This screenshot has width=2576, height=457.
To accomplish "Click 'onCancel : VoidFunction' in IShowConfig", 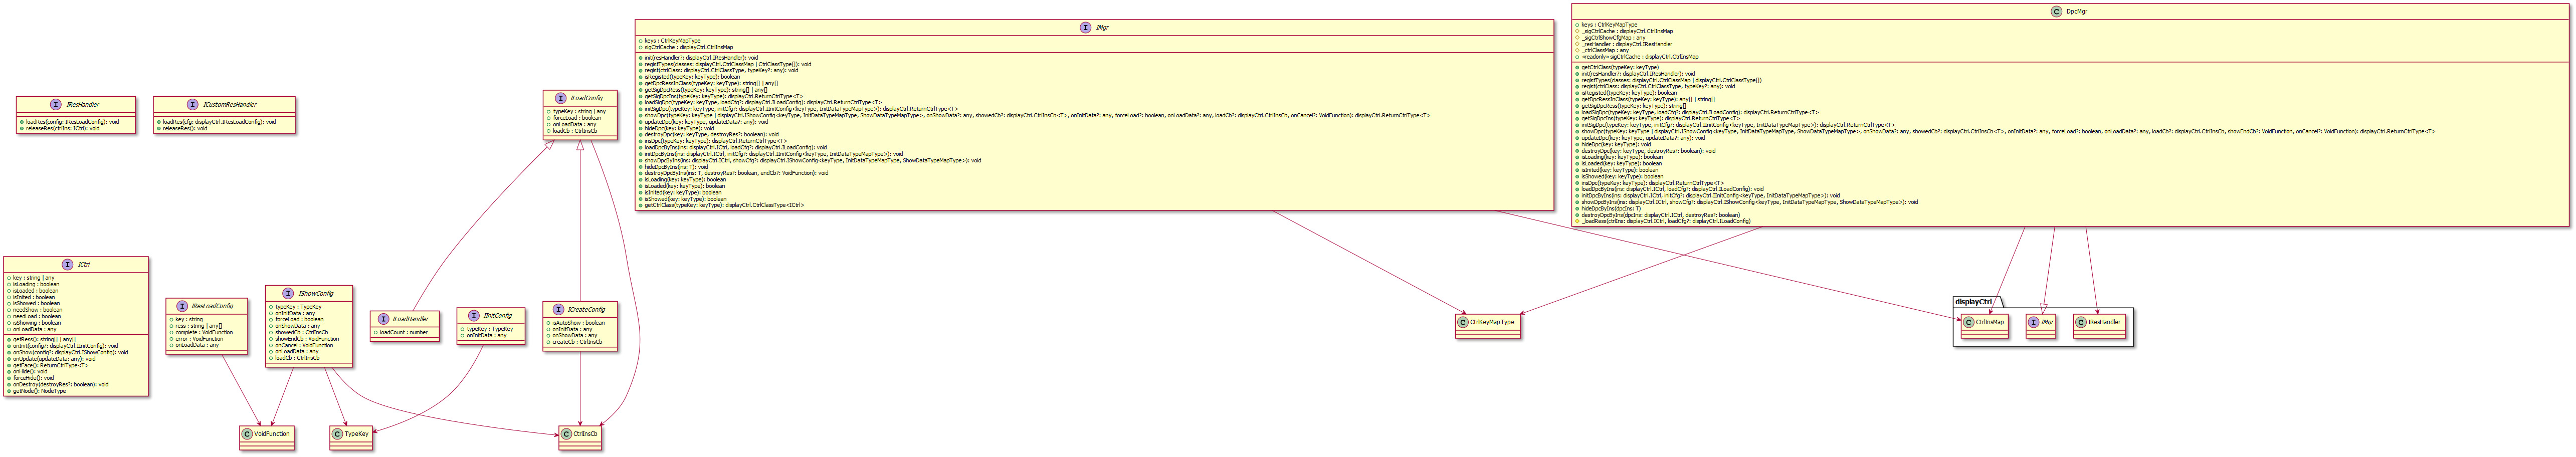I will coord(303,345).
